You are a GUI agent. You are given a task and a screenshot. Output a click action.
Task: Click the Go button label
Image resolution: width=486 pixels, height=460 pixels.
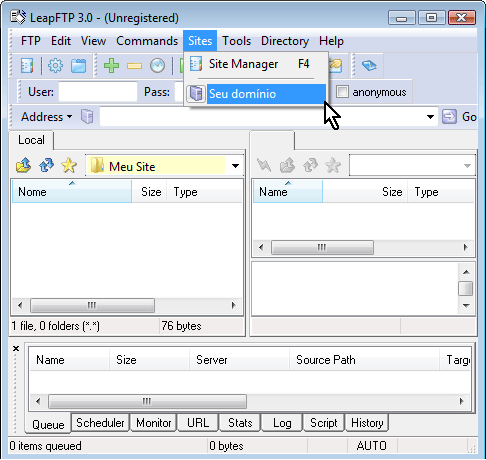pyautogui.click(x=469, y=117)
